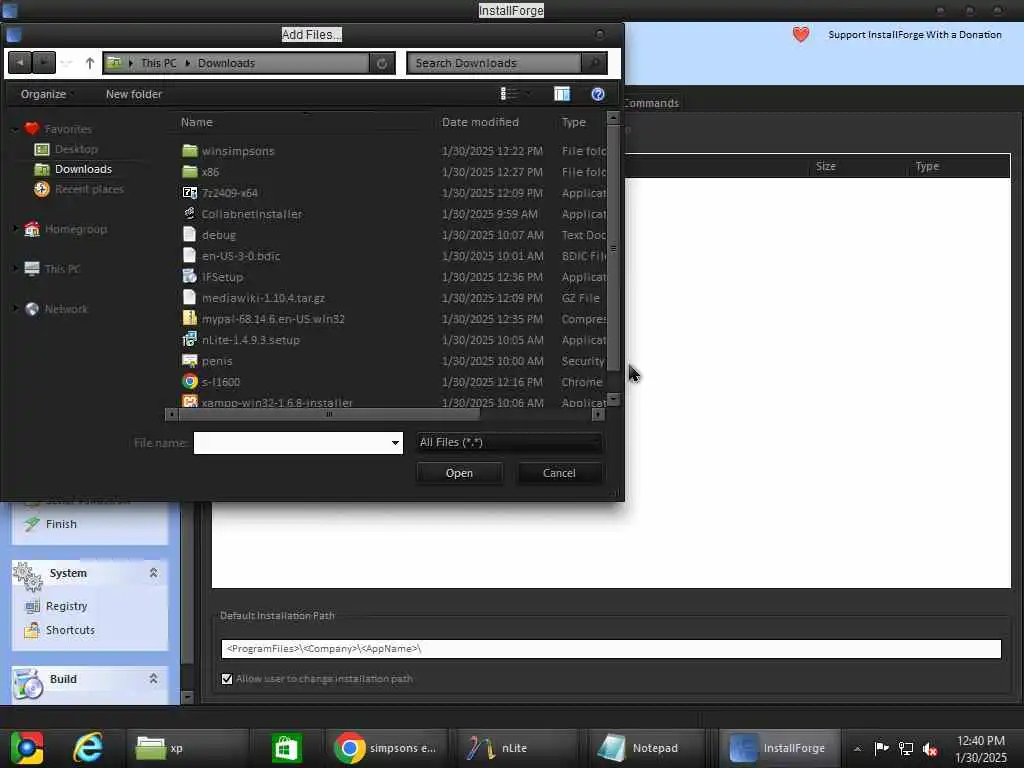The width and height of the screenshot is (1024, 768).
Task: Click the Open button
Action: click(x=459, y=473)
